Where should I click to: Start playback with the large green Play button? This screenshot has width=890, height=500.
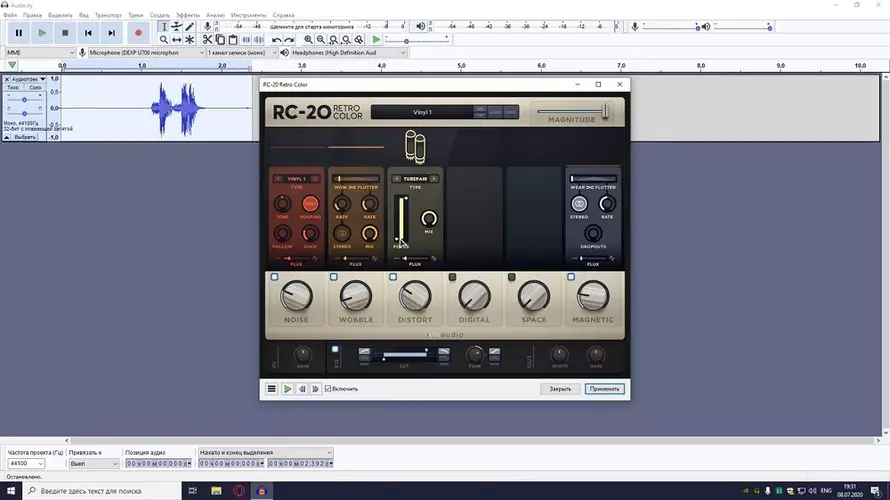(42, 33)
